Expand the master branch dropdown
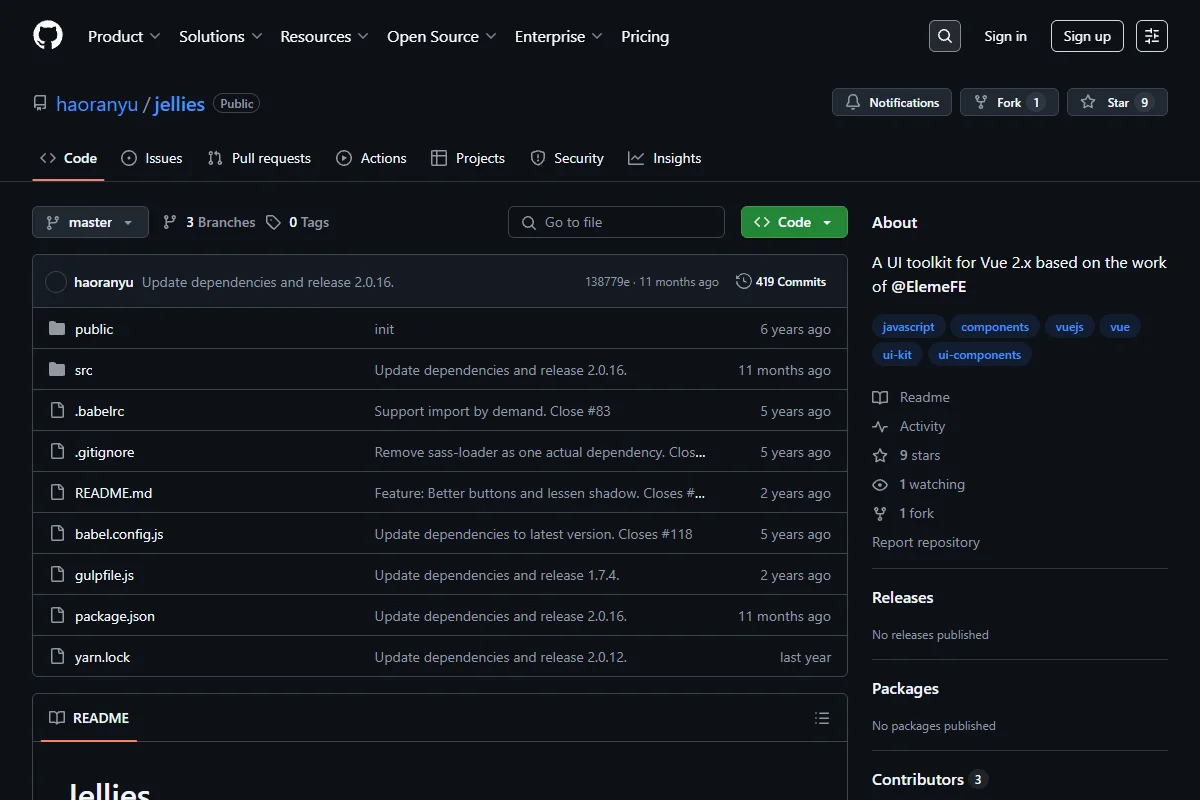This screenshot has height=800, width=1200. click(90, 222)
